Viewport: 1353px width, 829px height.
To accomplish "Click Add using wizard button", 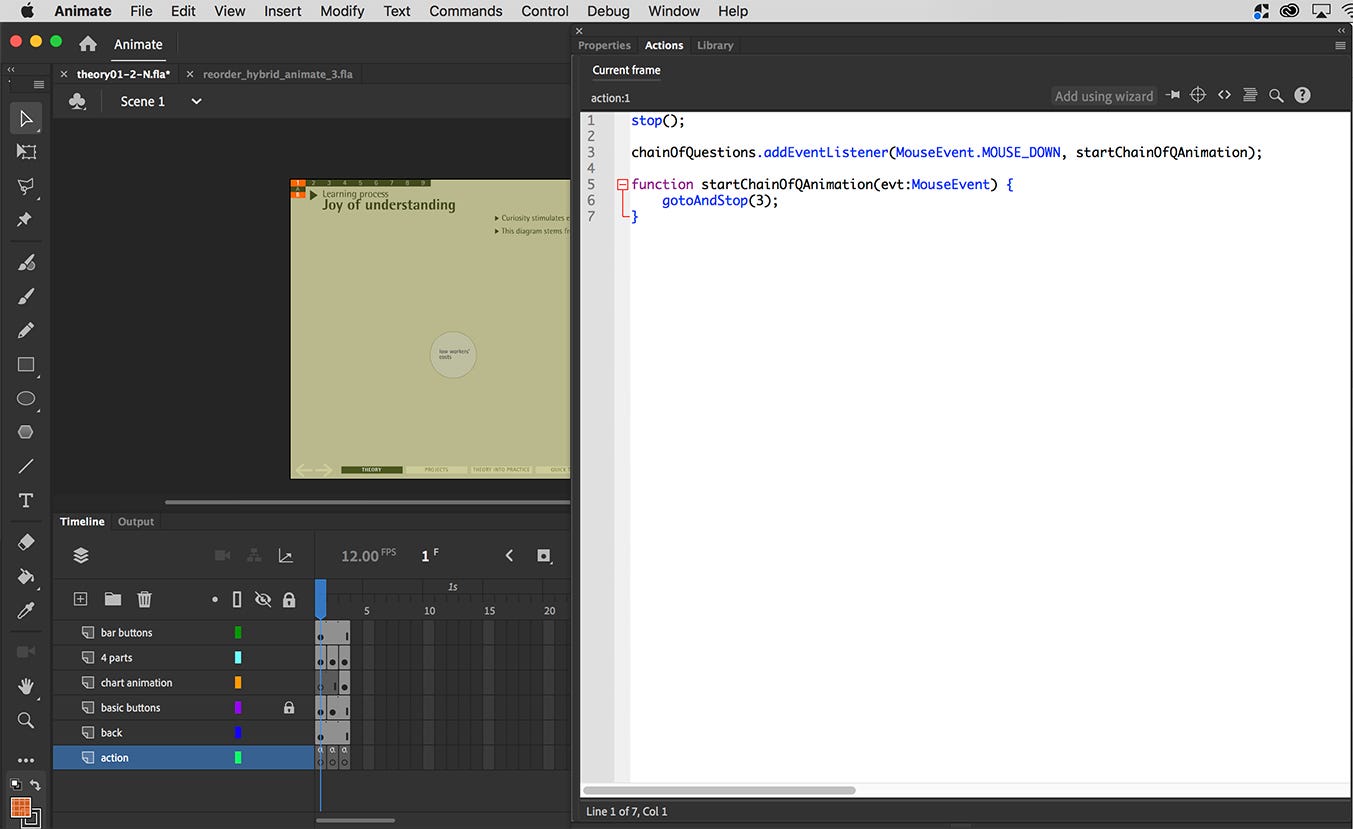I will click(x=1104, y=96).
